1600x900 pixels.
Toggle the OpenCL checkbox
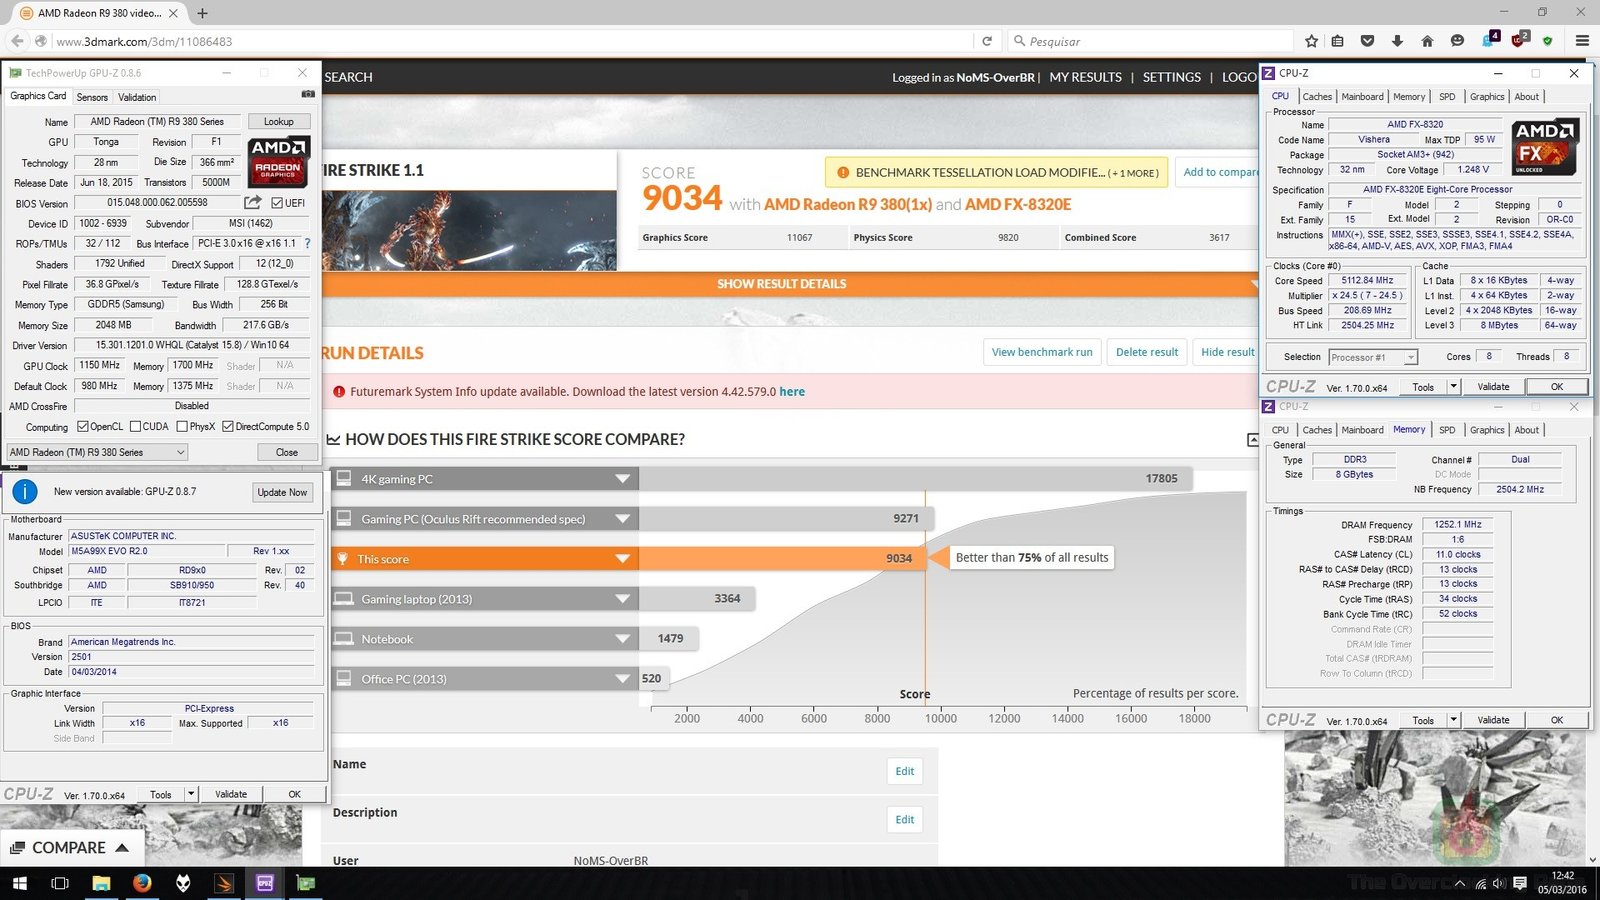tap(83, 427)
